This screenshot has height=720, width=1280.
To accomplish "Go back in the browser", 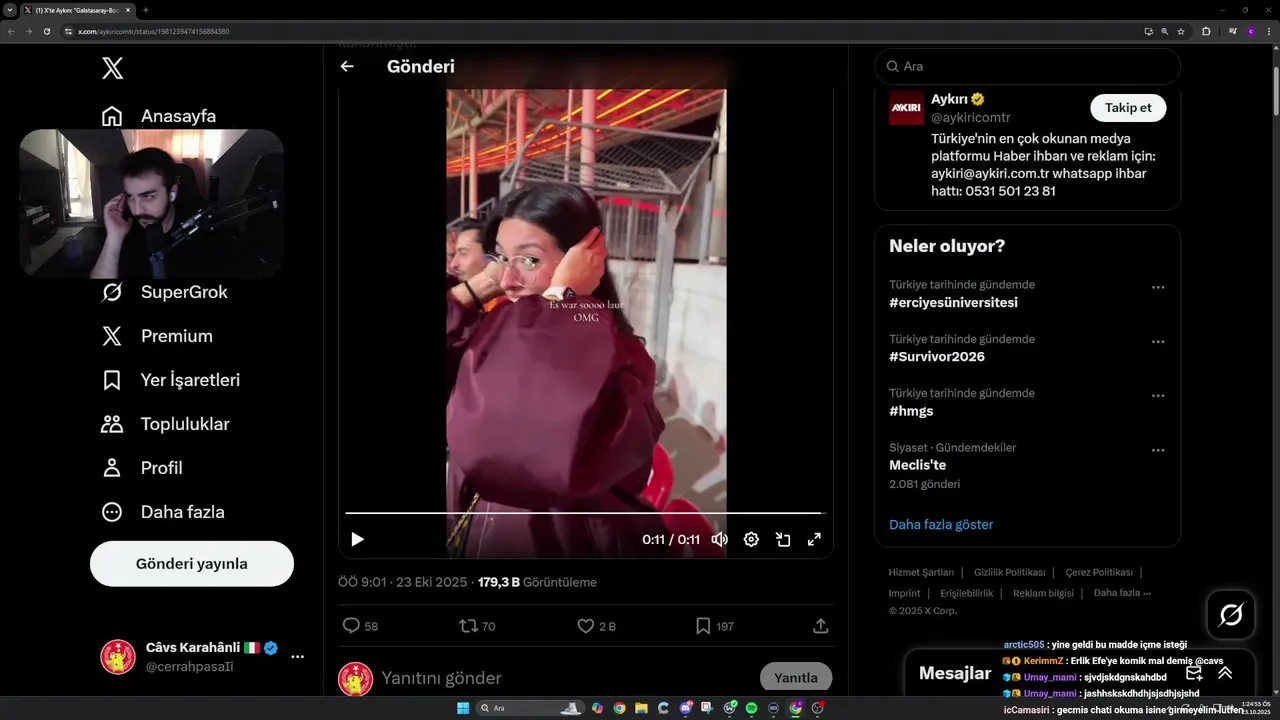I will pos(11,31).
